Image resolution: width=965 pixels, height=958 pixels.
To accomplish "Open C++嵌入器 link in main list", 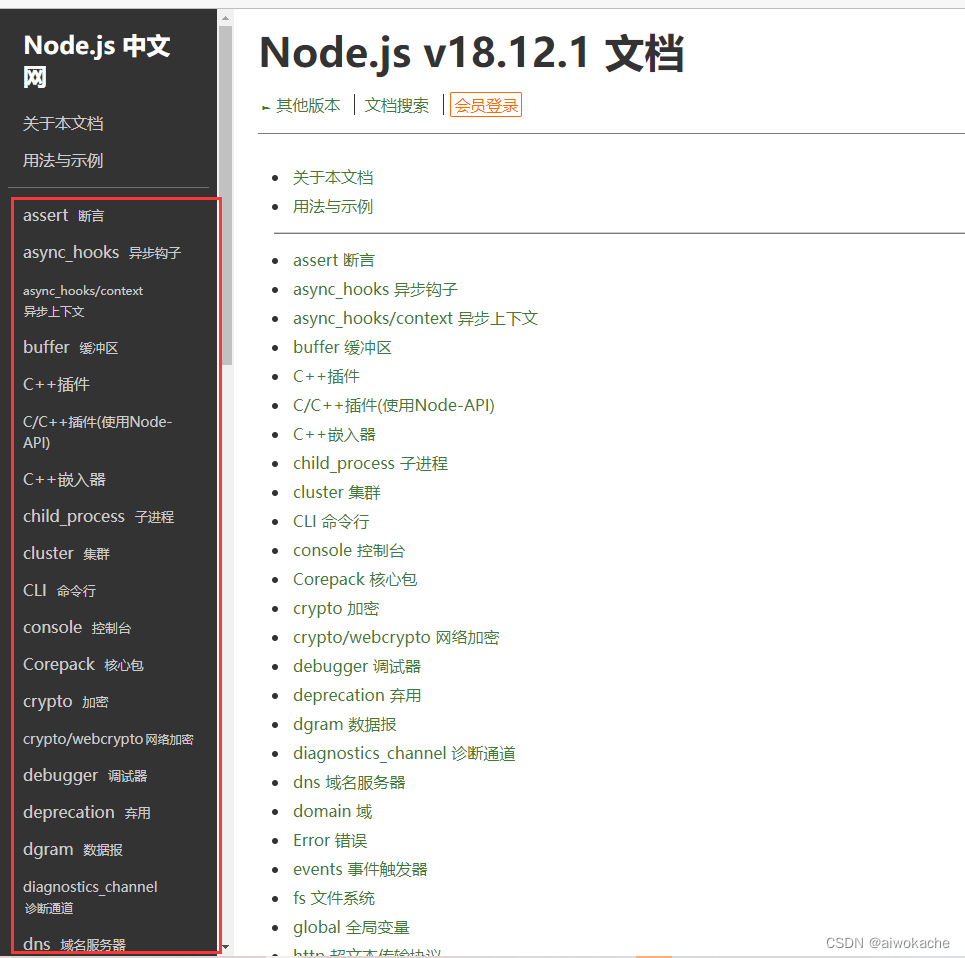I will pos(334,434).
